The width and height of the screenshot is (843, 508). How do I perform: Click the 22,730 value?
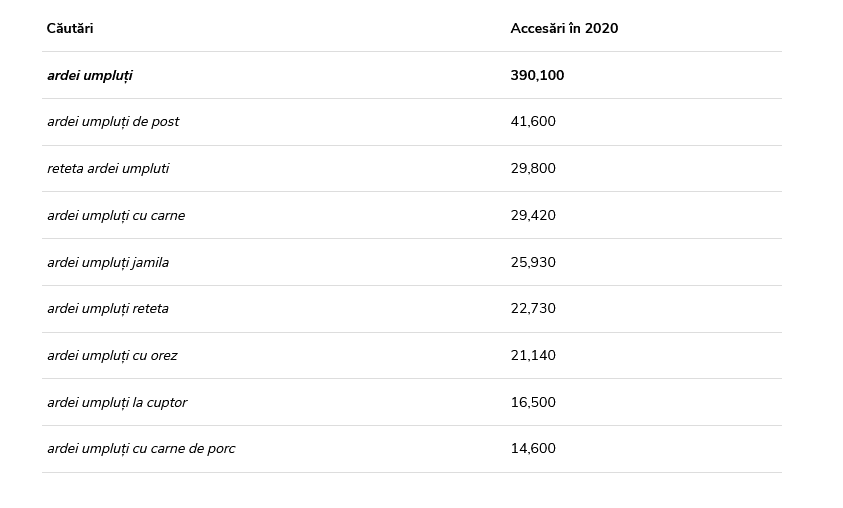(x=533, y=309)
